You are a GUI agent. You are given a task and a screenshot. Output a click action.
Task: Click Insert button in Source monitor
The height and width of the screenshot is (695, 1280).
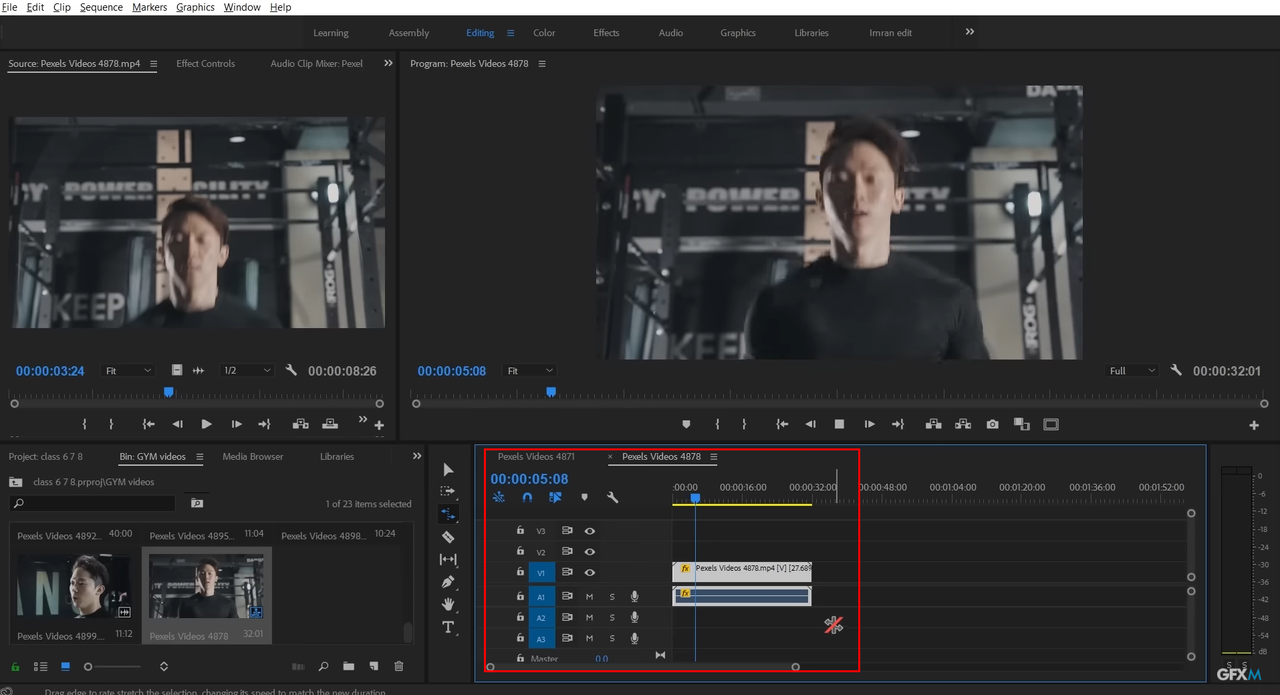pyautogui.click(x=300, y=424)
